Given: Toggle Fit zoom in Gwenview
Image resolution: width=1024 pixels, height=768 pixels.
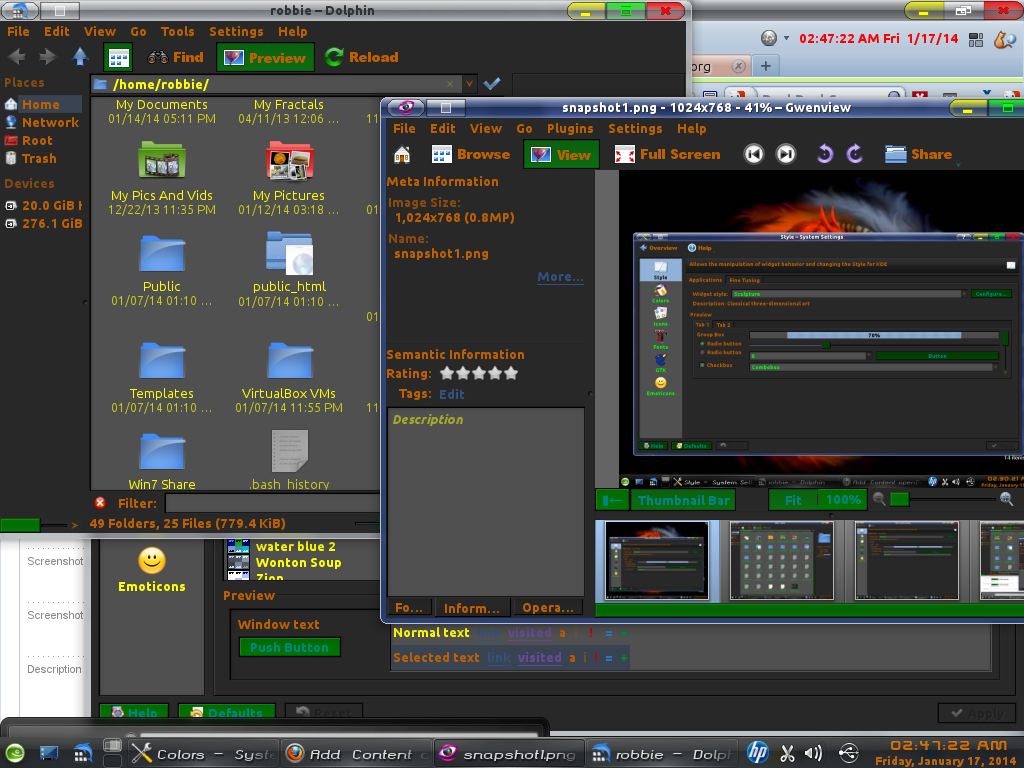Looking at the screenshot, I should click(793, 500).
